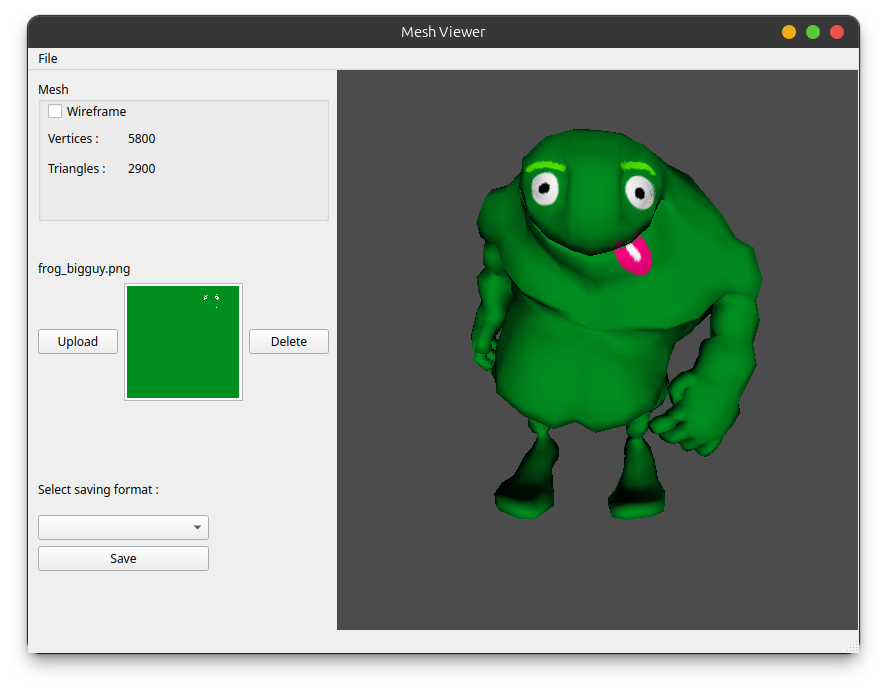
Task: Click the Vertices count value 5800
Action: [141, 139]
